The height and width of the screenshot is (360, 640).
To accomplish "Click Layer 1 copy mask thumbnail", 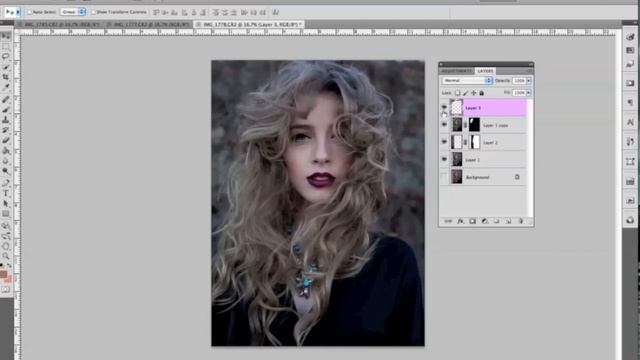I will [474, 125].
